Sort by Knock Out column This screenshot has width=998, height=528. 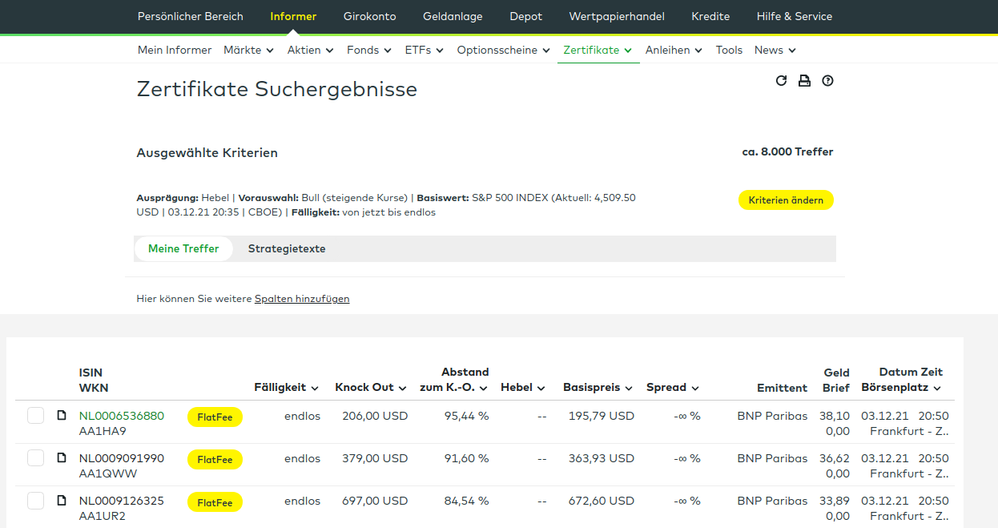(x=370, y=388)
